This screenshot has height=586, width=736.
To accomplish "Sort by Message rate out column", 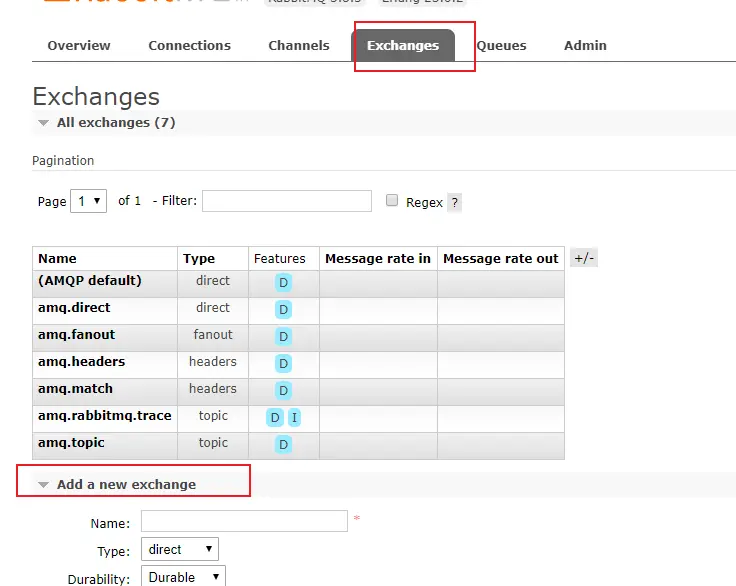I will 501,259.
